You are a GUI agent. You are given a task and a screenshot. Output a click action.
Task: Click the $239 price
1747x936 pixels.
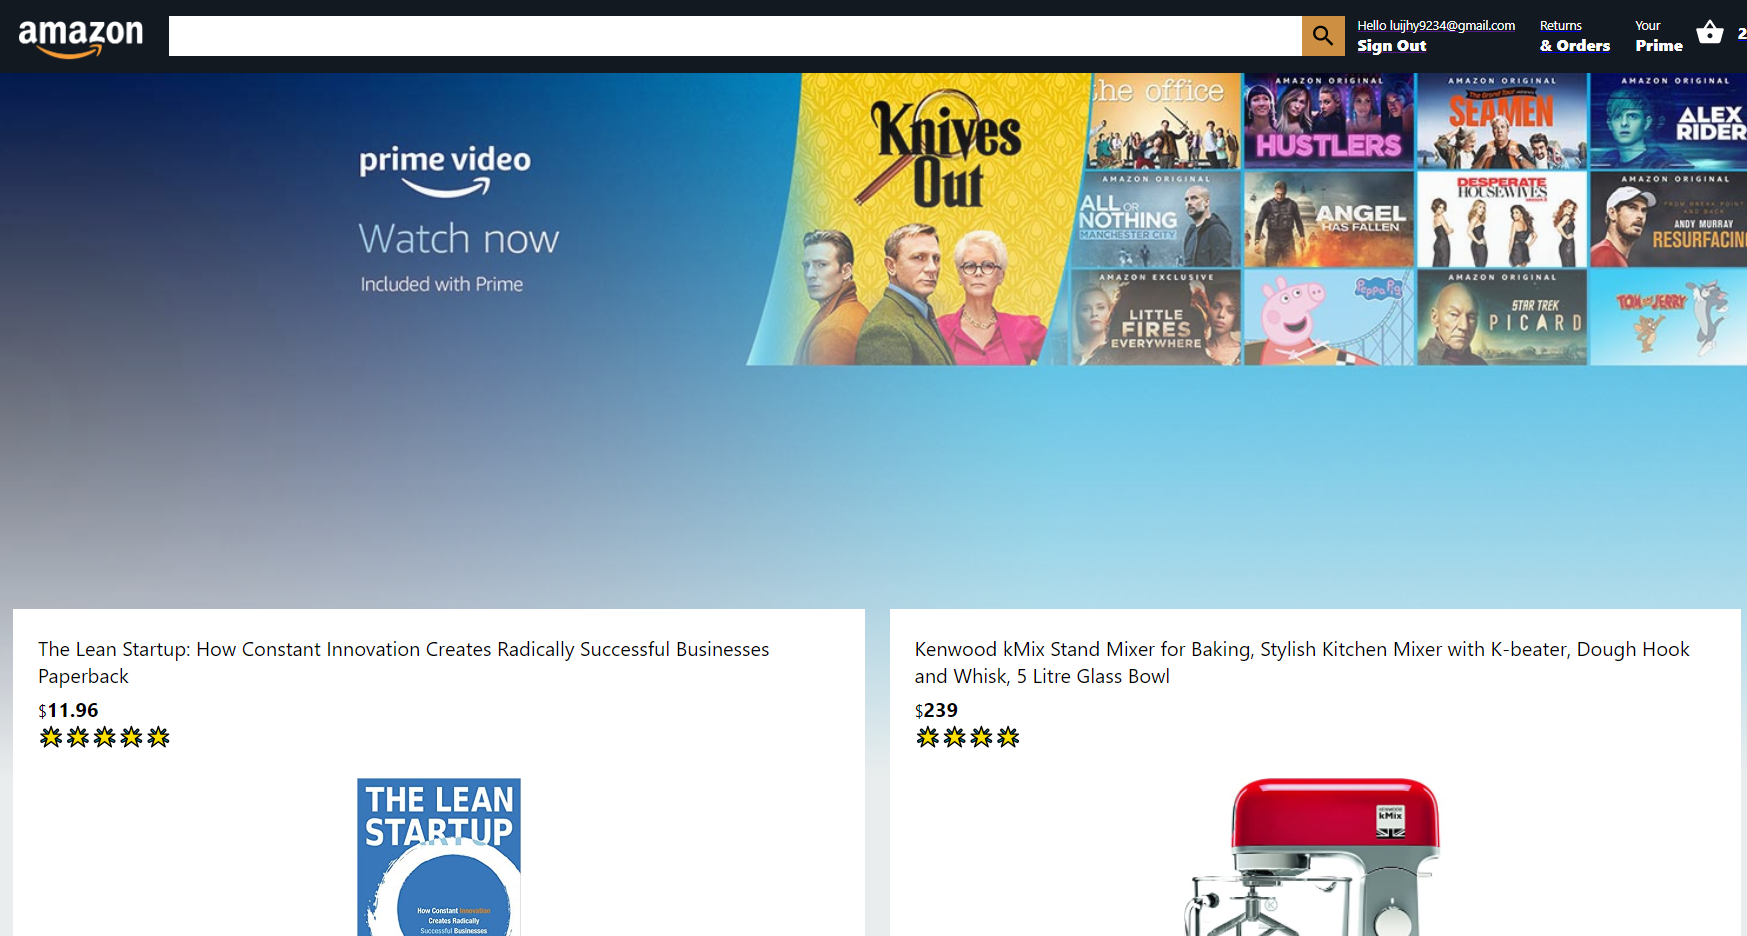click(x=936, y=710)
